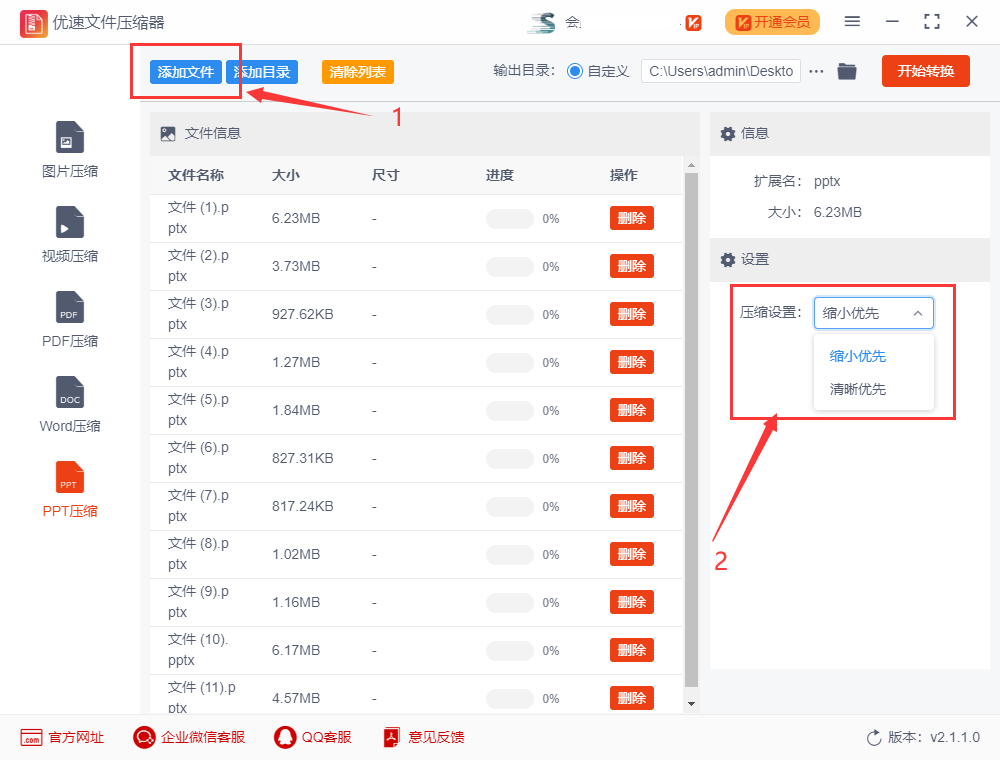Image resolution: width=1000 pixels, height=760 pixels.
Task: Click the 817.24KB size cell
Action: (302, 506)
